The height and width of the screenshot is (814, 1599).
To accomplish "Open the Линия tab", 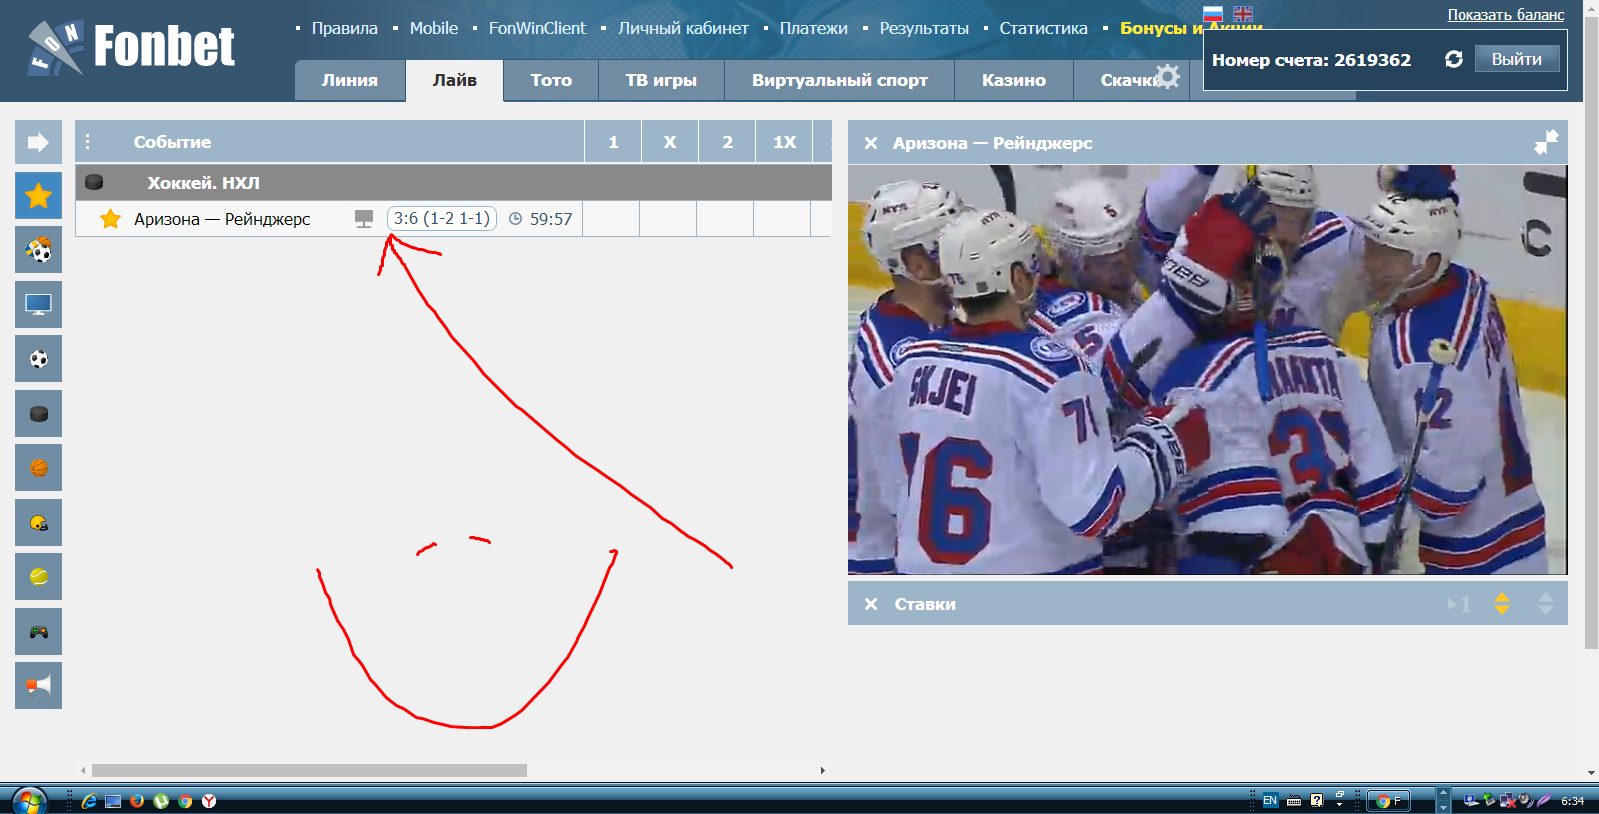I will click(x=350, y=80).
